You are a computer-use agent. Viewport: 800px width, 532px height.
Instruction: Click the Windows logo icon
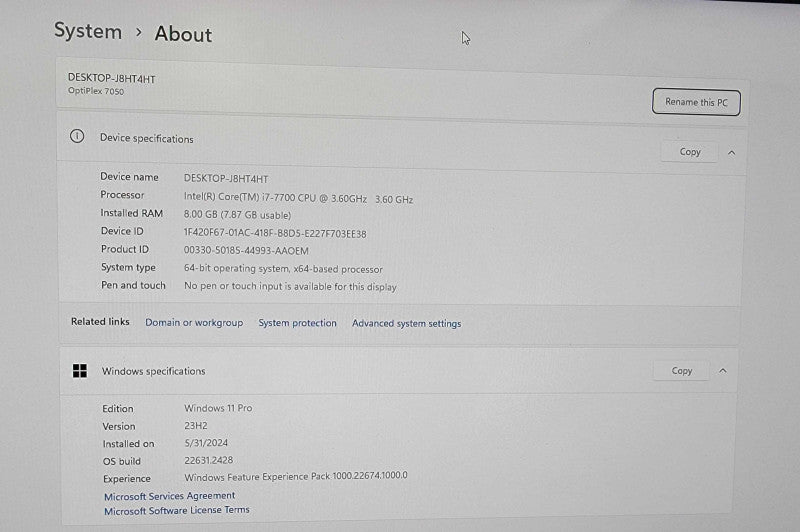coord(80,371)
